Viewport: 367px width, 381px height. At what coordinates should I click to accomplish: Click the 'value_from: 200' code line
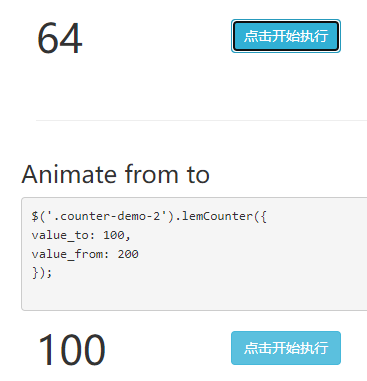pos(85,254)
